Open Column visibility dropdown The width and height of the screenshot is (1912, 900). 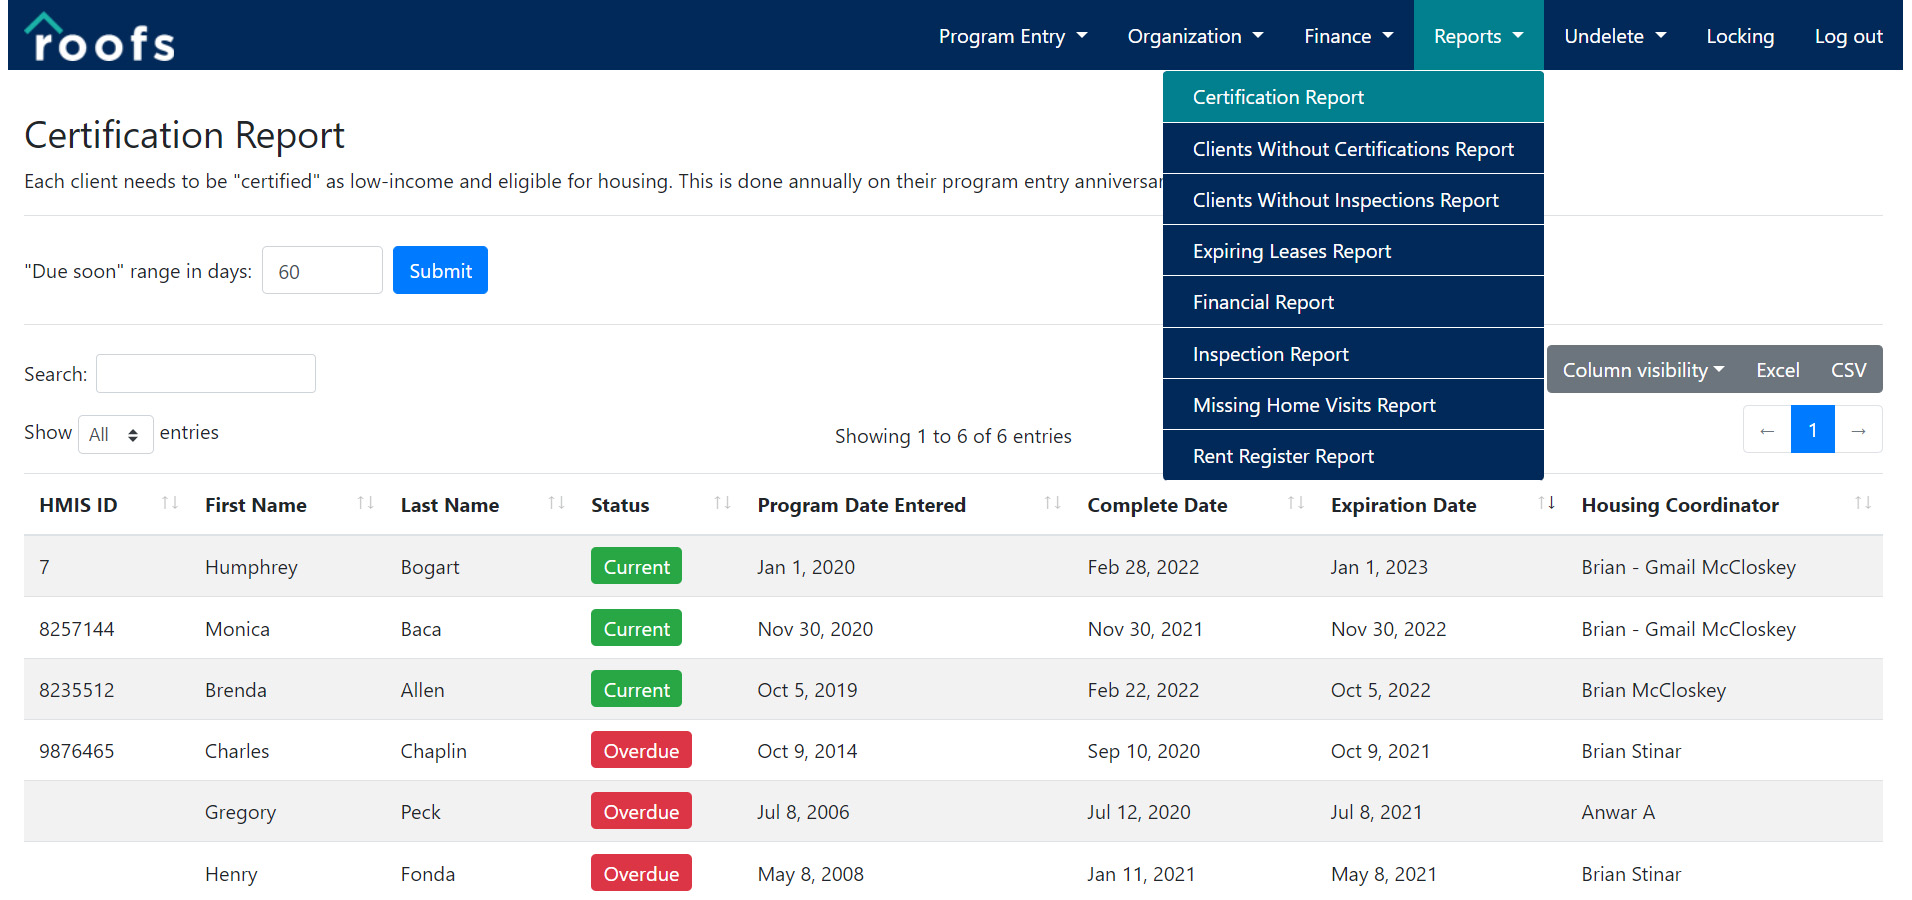[x=1643, y=370]
